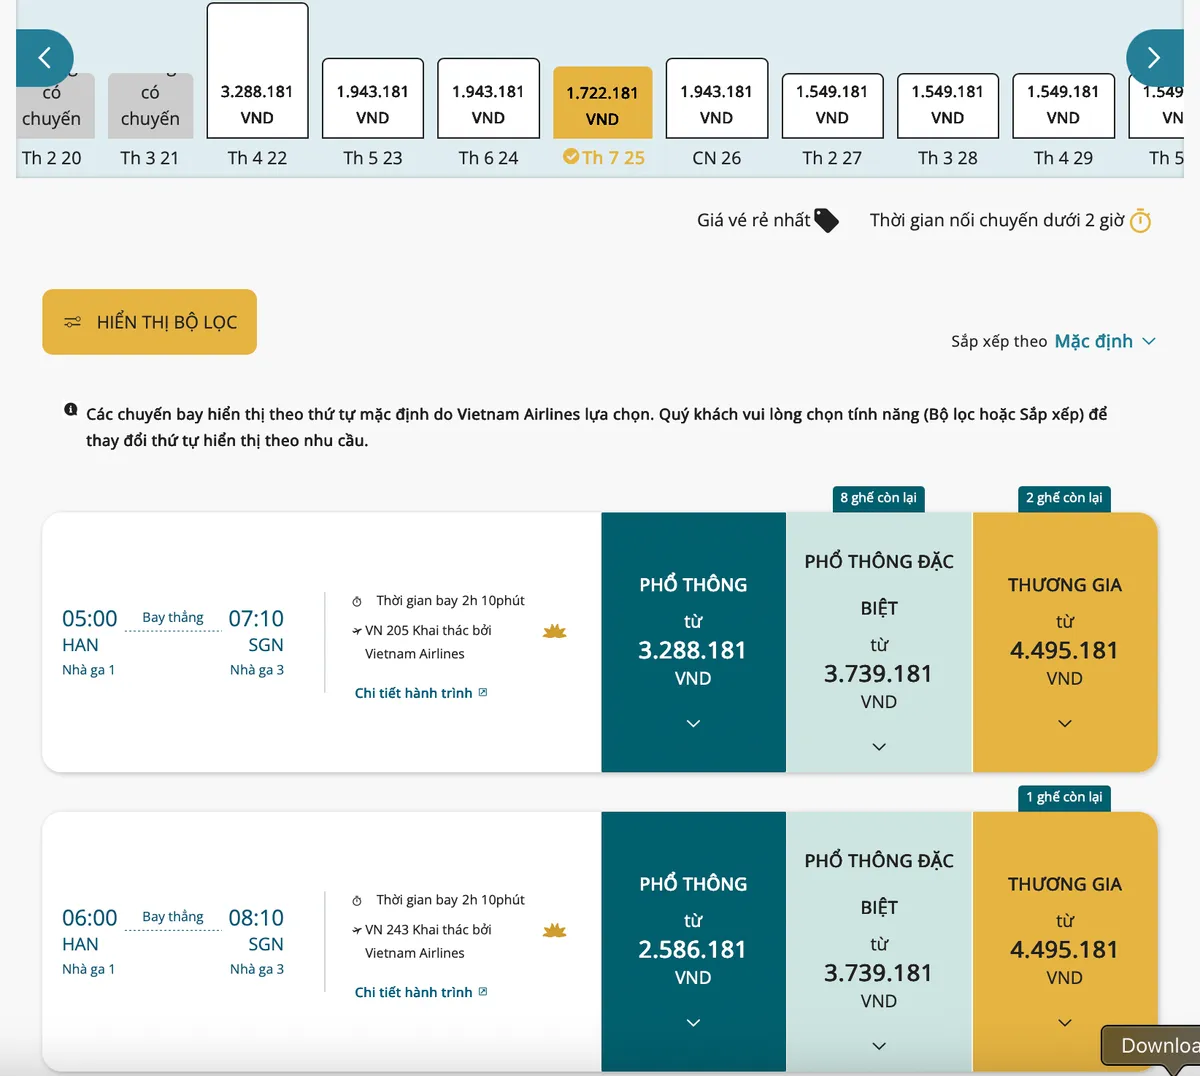
Task: Expand Phổ Thông Đặc Biệt chevron for 06:00 flight
Action: pyautogui.click(x=879, y=1046)
